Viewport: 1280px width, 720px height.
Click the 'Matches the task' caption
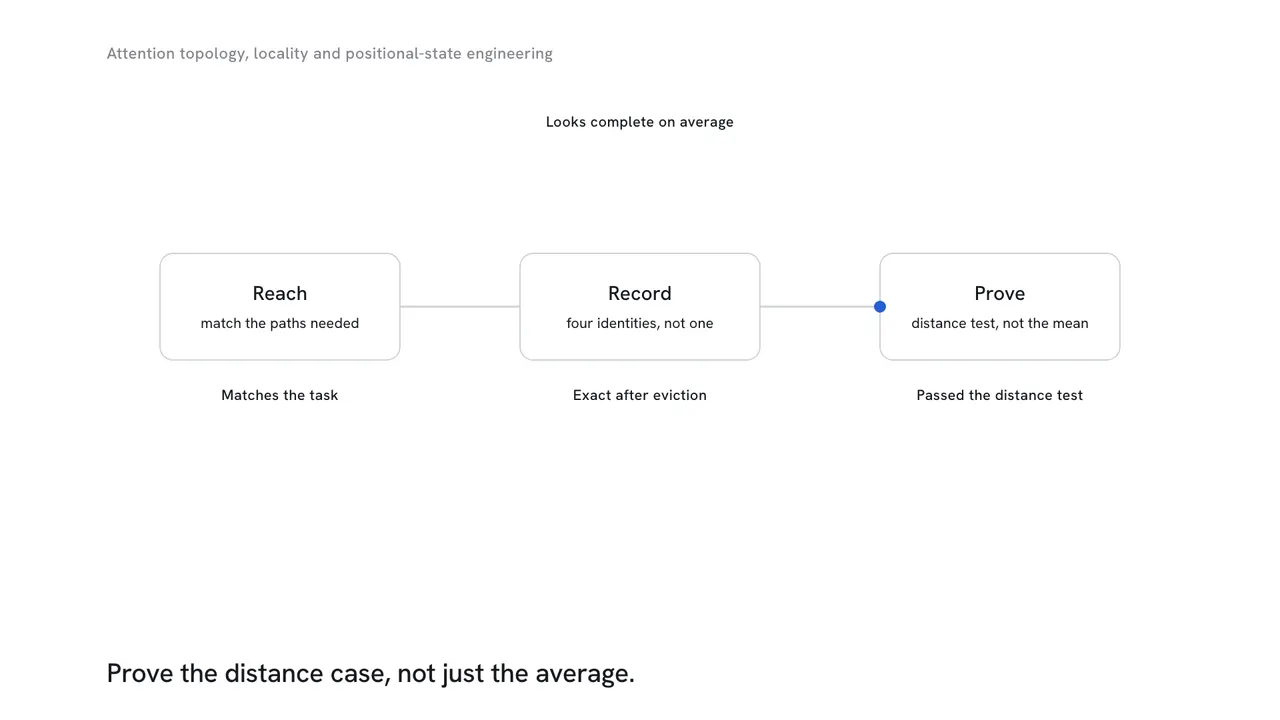pyautogui.click(x=280, y=395)
